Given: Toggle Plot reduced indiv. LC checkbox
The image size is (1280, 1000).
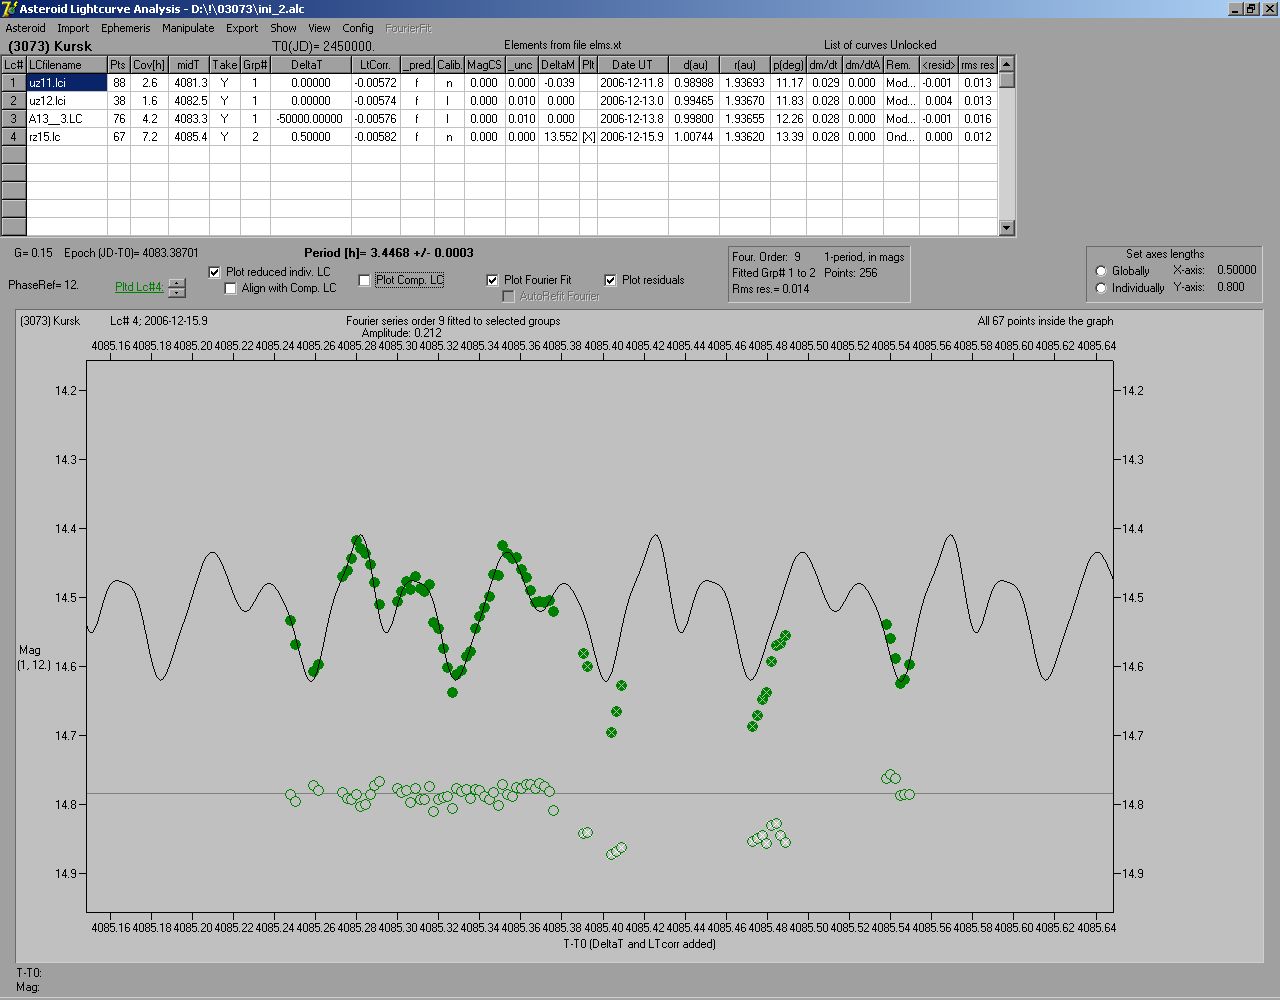Looking at the screenshot, I should [x=214, y=272].
